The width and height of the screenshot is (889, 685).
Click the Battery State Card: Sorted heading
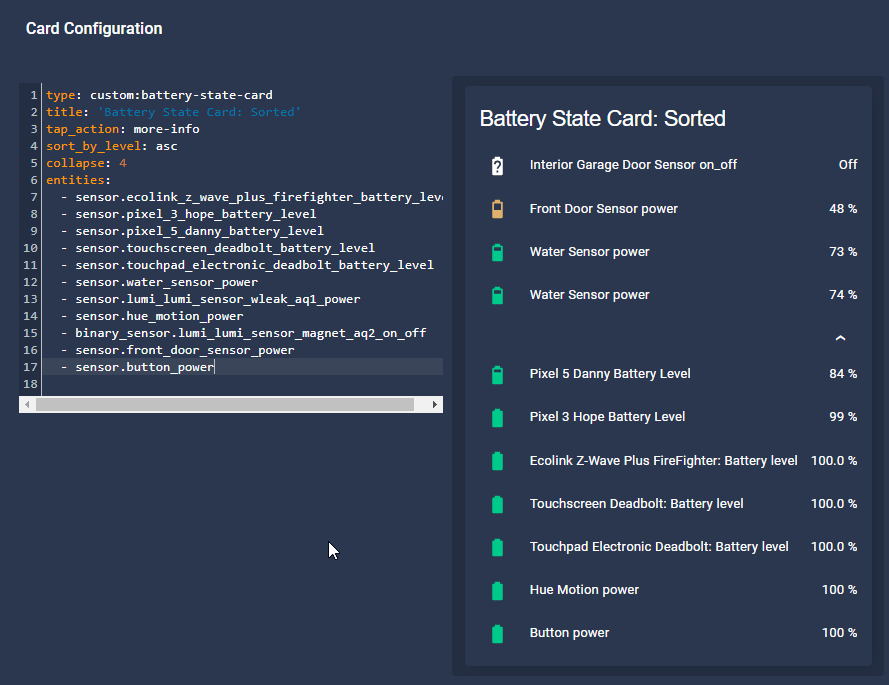pyautogui.click(x=602, y=119)
